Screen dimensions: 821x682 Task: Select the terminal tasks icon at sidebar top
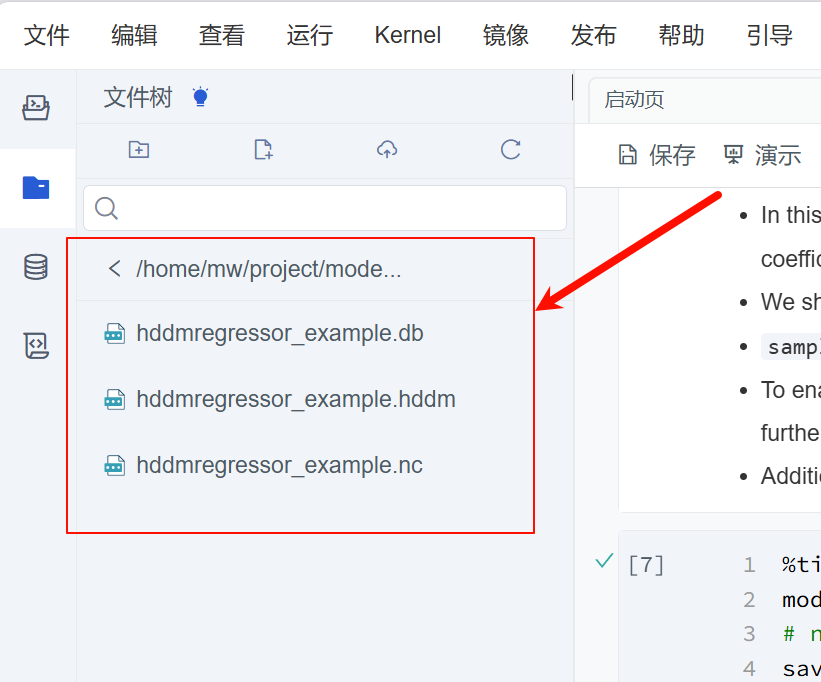pyautogui.click(x=36, y=107)
